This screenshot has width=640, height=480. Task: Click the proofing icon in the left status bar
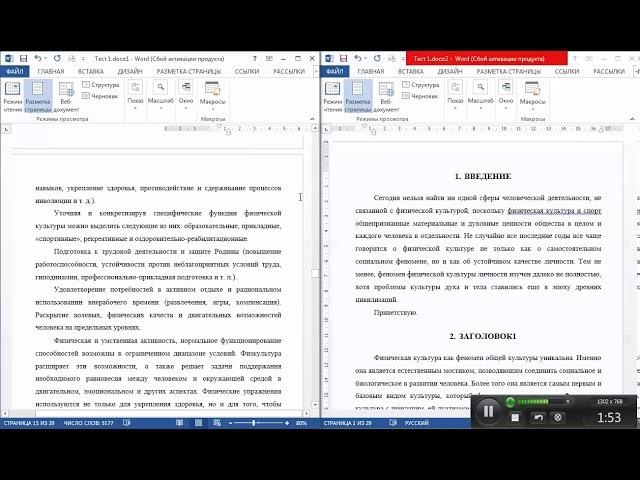pyautogui.click(x=127, y=423)
